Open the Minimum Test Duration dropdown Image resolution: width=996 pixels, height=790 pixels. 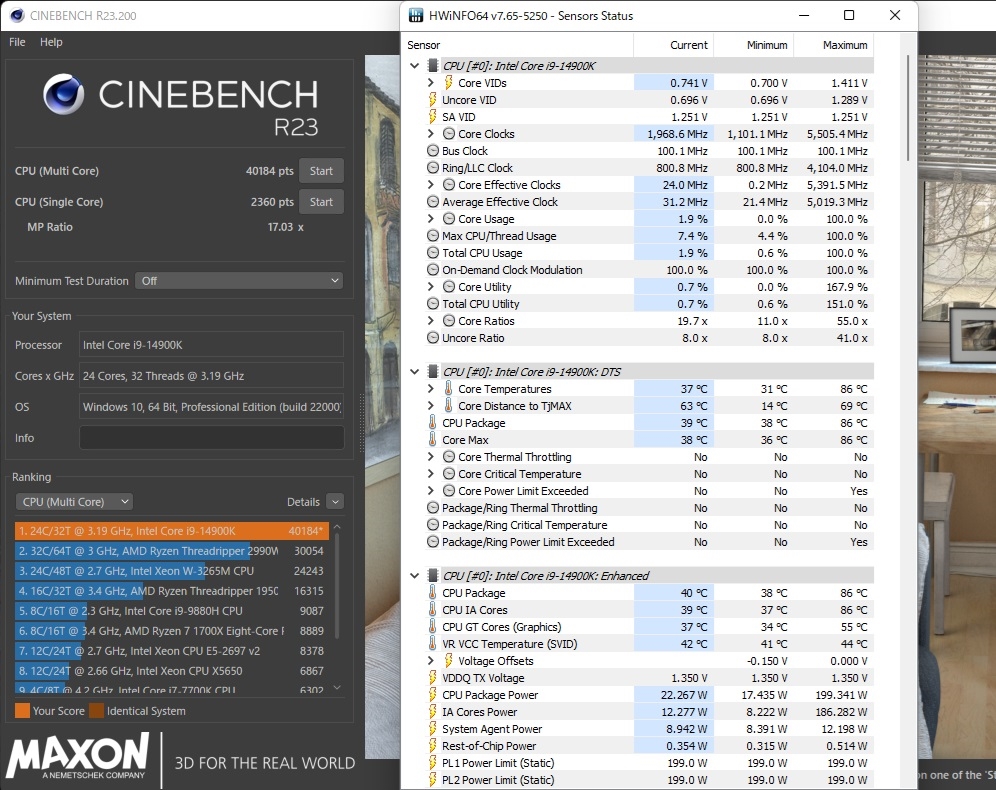pyautogui.click(x=239, y=281)
